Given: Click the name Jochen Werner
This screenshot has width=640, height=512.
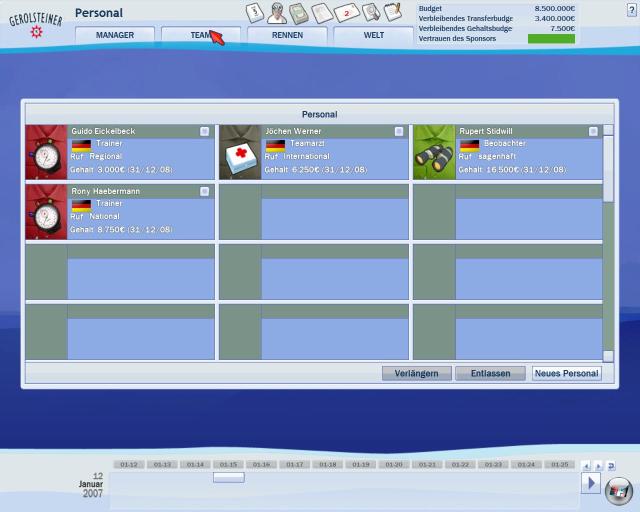Looking at the screenshot, I should pyautogui.click(x=293, y=131).
